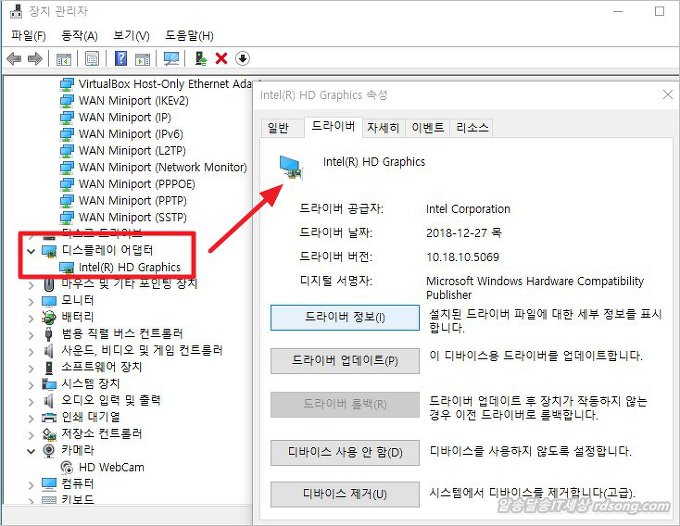Expand the 배터리 category chevron
This screenshot has width=680, height=526.
[x=31, y=317]
